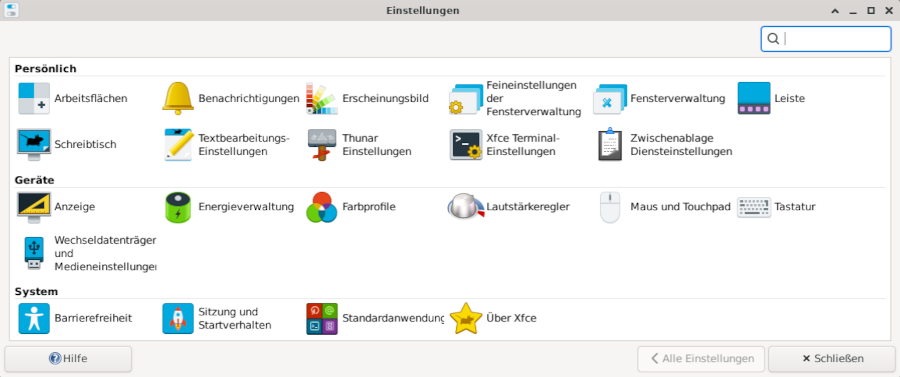Click the Textbearbeitungs-Einstellungen label
The image size is (900, 377).
pos(245,145)
